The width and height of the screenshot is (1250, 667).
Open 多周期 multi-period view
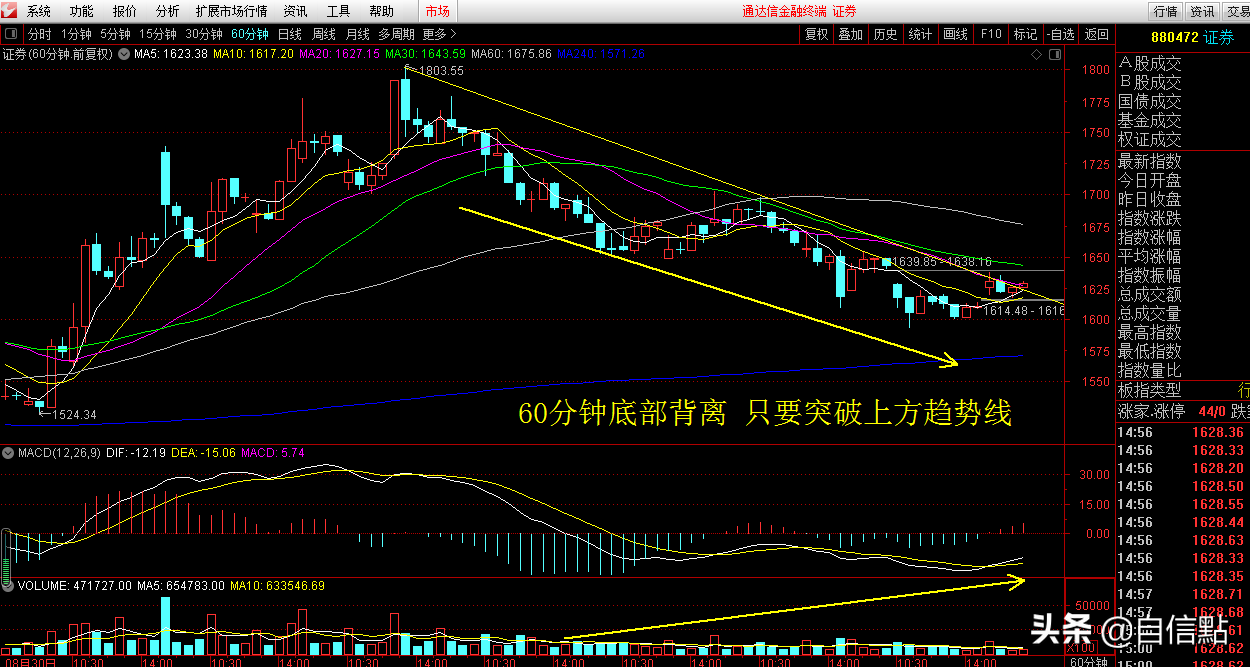pos(396,34)
